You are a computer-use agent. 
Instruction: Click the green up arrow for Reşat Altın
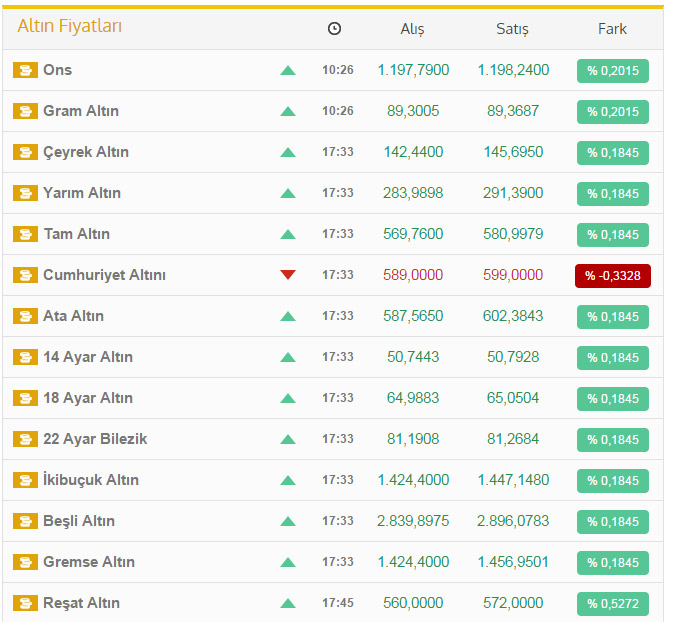288,604
